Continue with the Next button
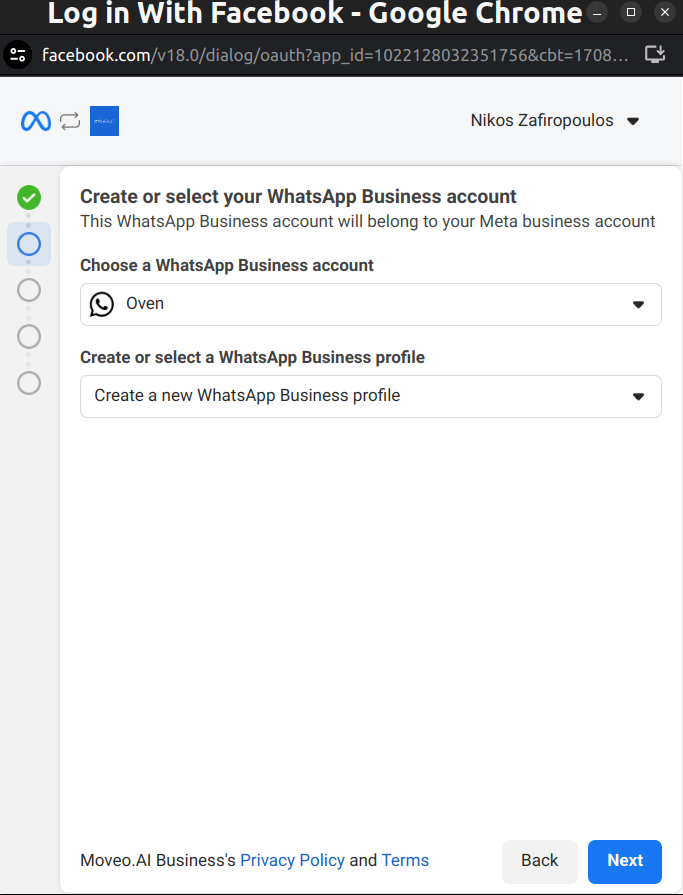This screenshot has height=895, width=683. coord(625,861)
